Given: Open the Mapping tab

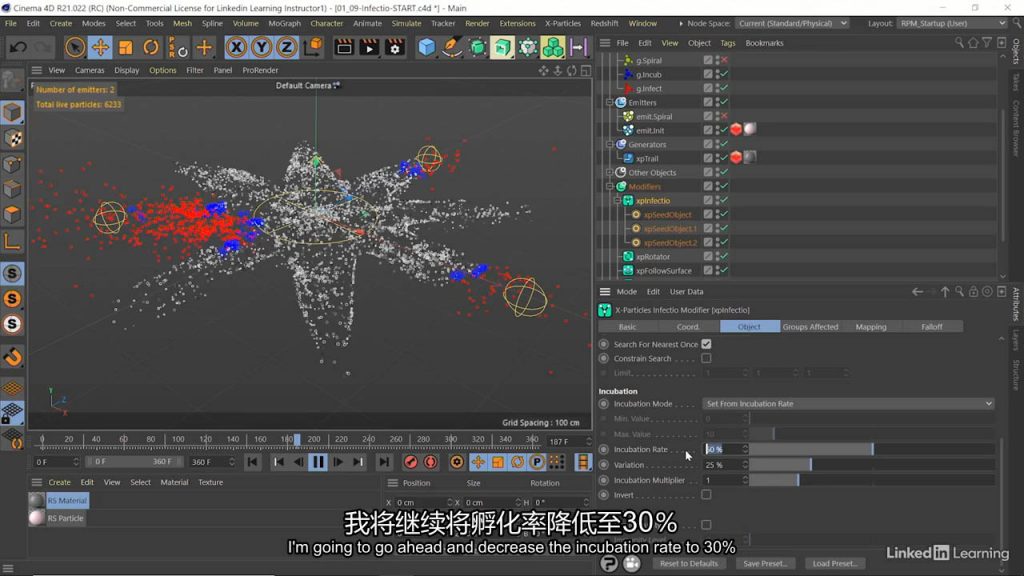Looking at the screenshot, I should (871, 327).
